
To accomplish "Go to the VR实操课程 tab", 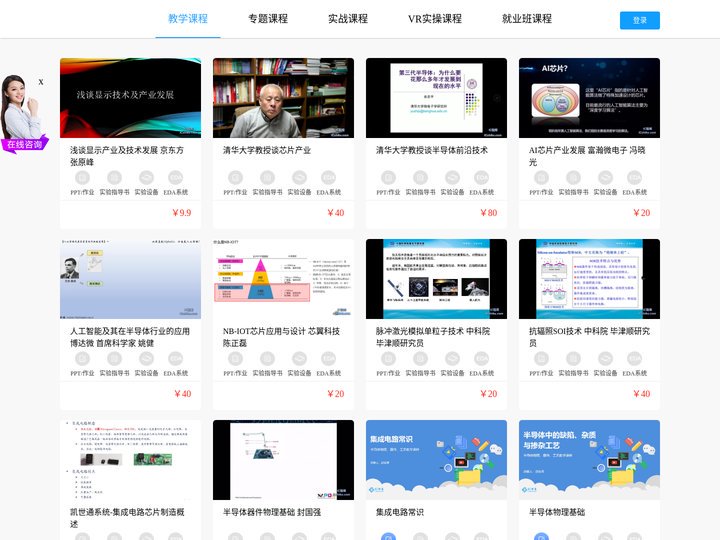I will pos(435,19).
